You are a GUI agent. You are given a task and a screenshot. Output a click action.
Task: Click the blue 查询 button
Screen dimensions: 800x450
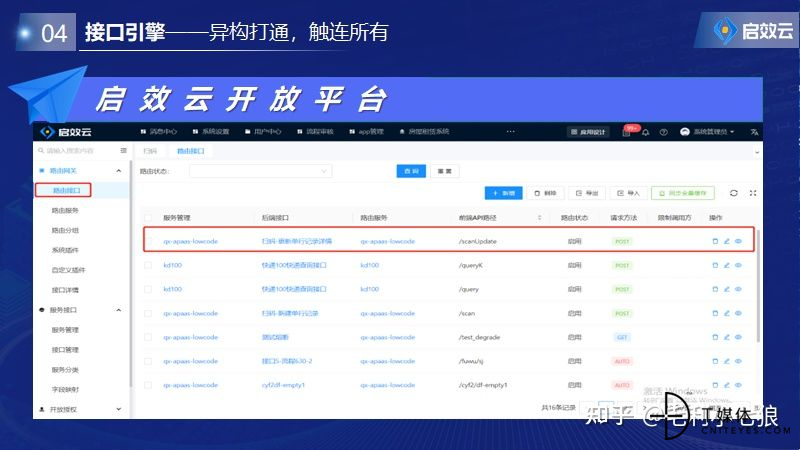point(411,171)
